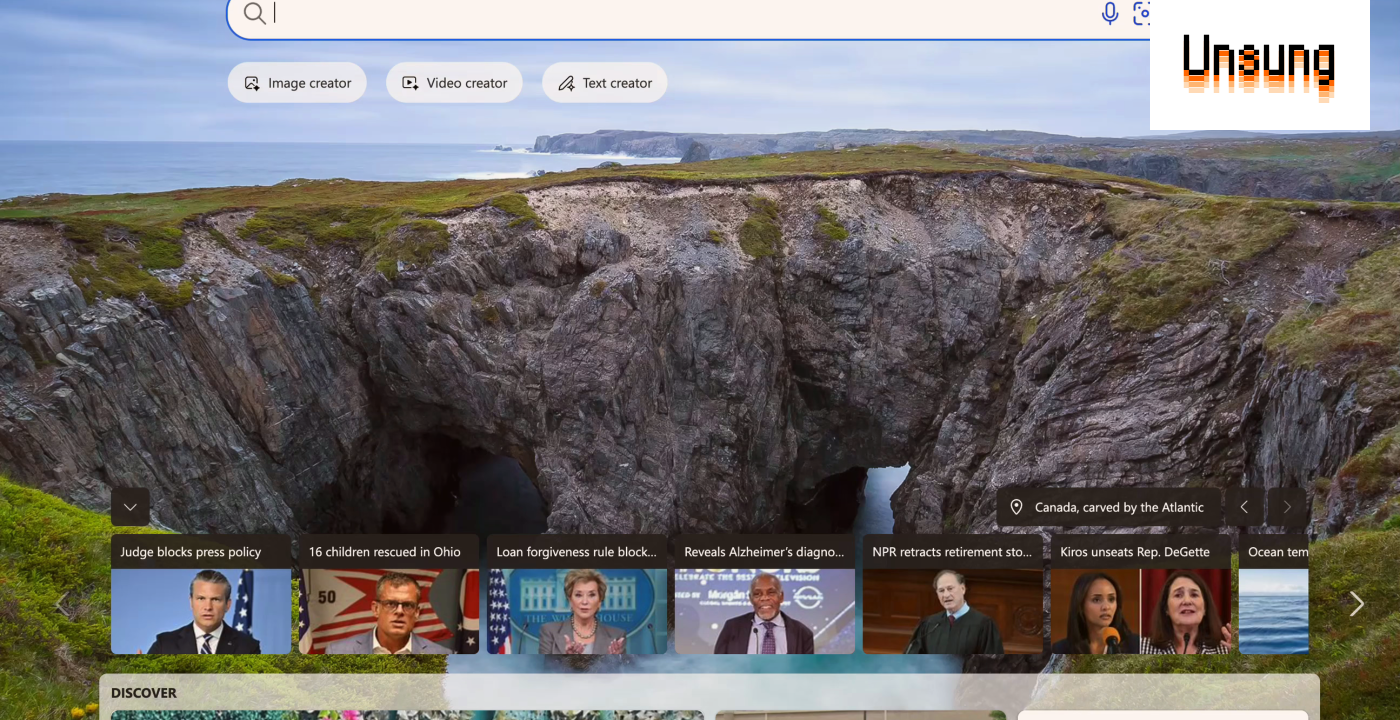
Task: Open the Loan forgiveness rule story
Action: (x=577, y=594)
